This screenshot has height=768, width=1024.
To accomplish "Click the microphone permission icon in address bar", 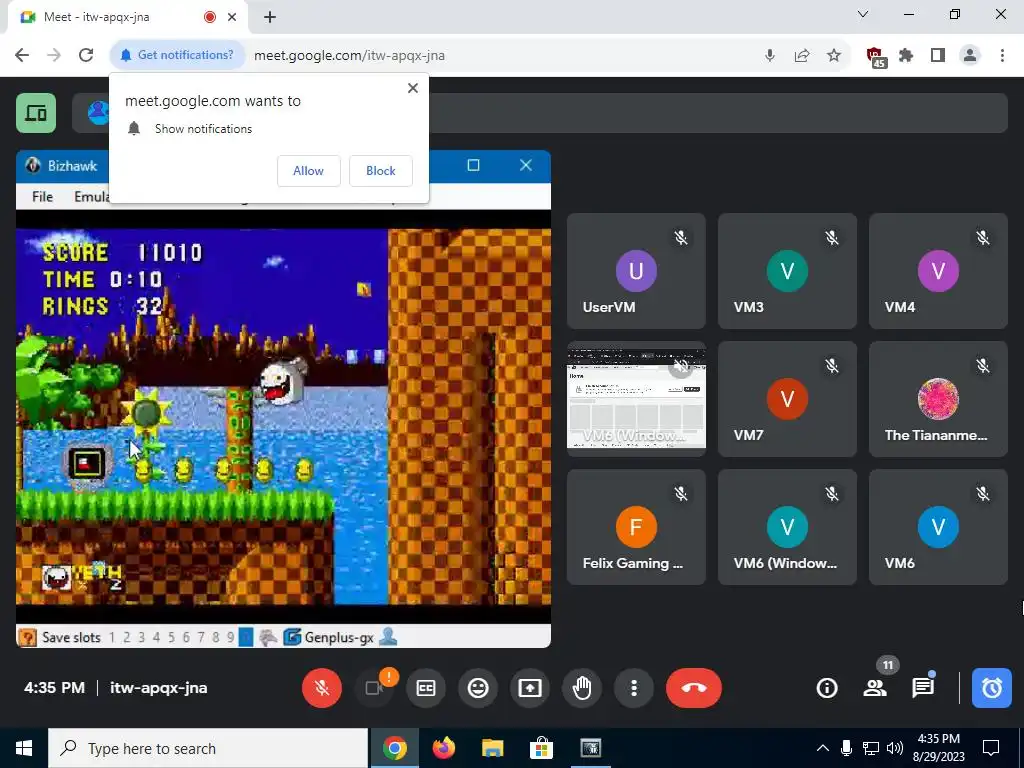I will coord(770,56).
